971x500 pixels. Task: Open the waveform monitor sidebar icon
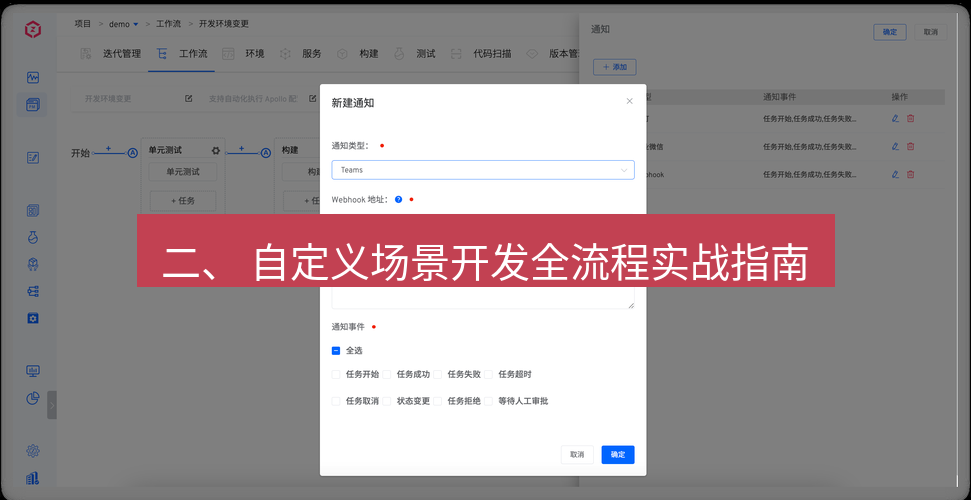33,77
